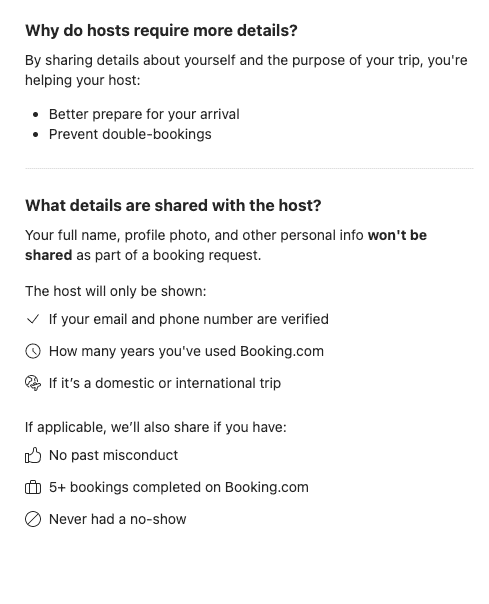
Task: Click the bullet before Better prepare
Action: point(36,115)
